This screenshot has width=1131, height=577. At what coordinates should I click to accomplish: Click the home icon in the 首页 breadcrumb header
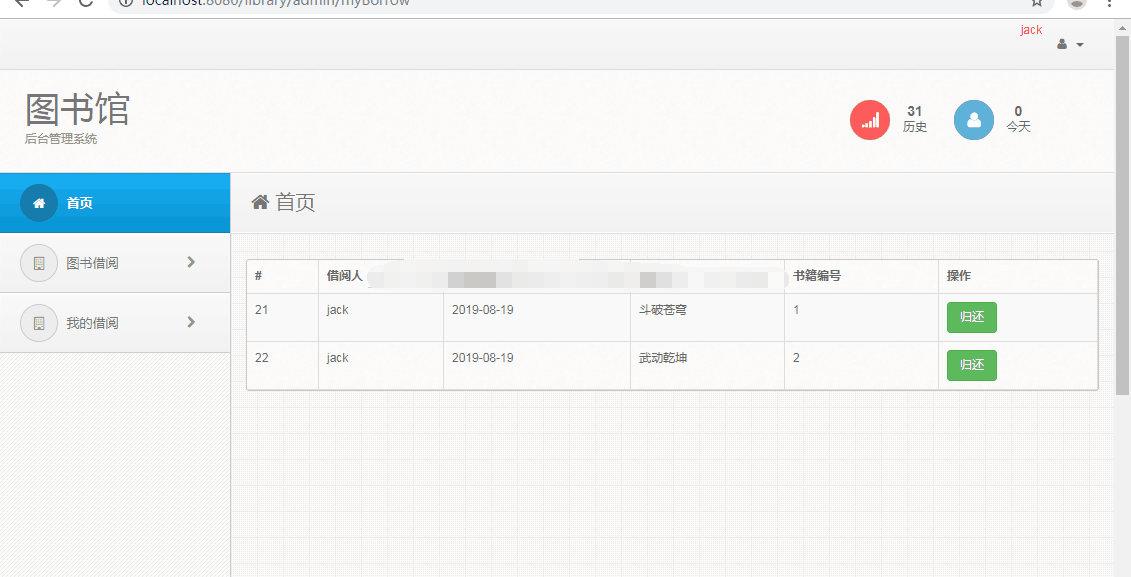click(x=260, y=201)
